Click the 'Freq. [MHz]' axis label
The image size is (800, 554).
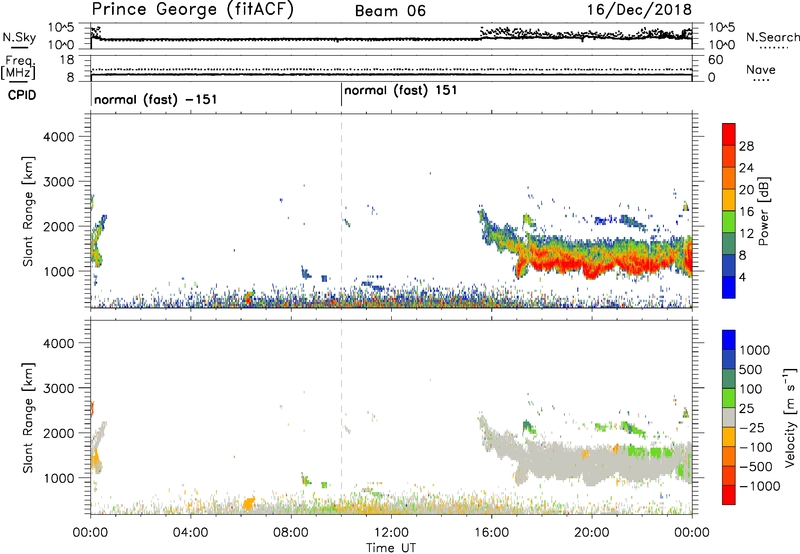tap(18, 67)
